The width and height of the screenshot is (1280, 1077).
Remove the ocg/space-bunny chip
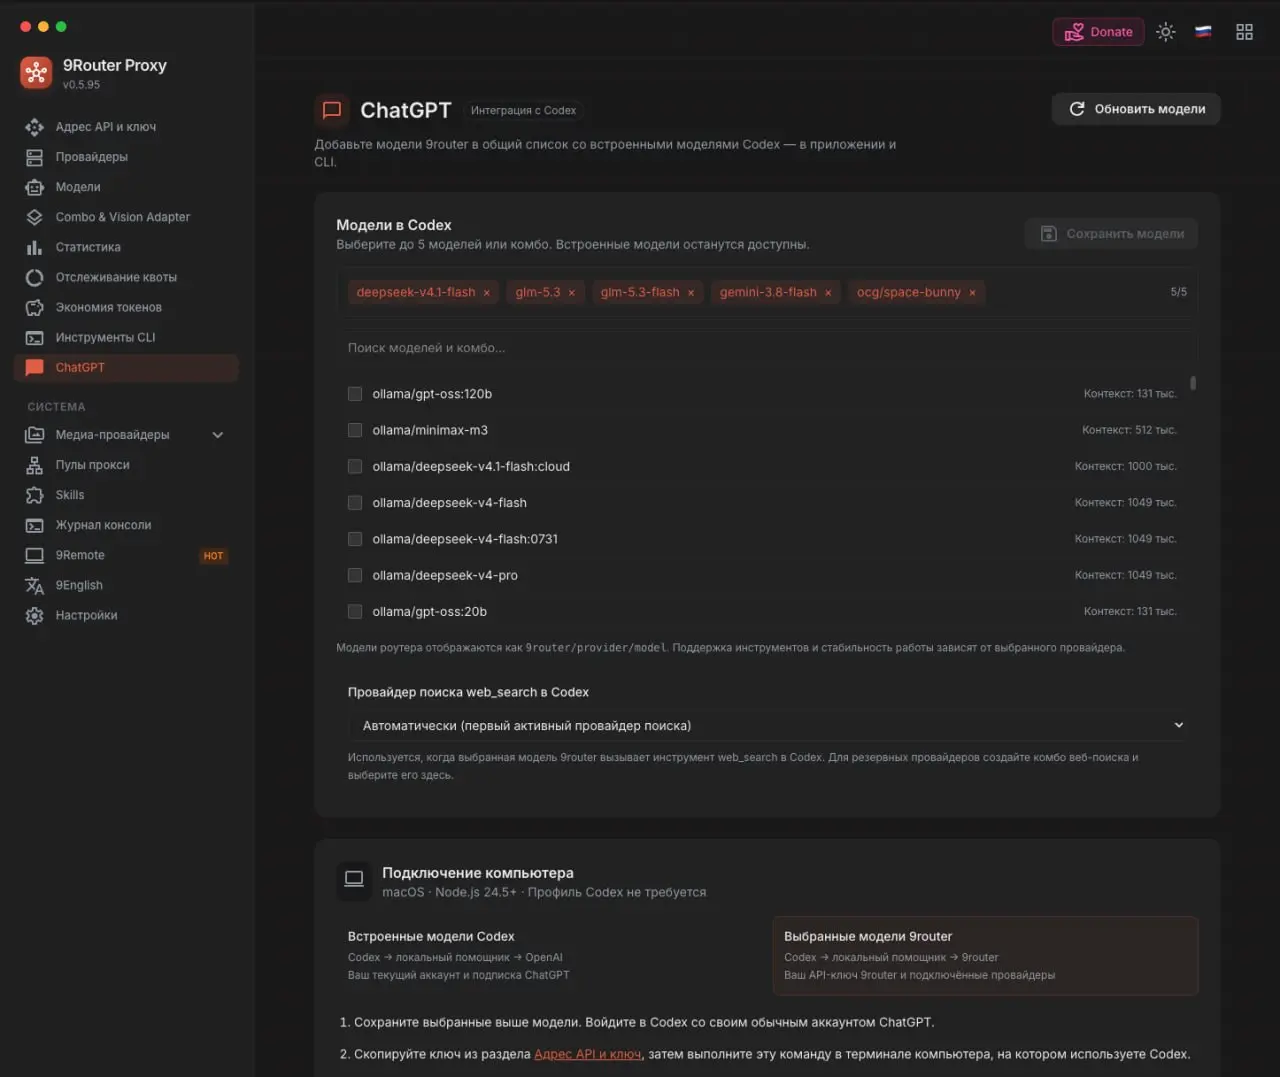click(972, 293)
